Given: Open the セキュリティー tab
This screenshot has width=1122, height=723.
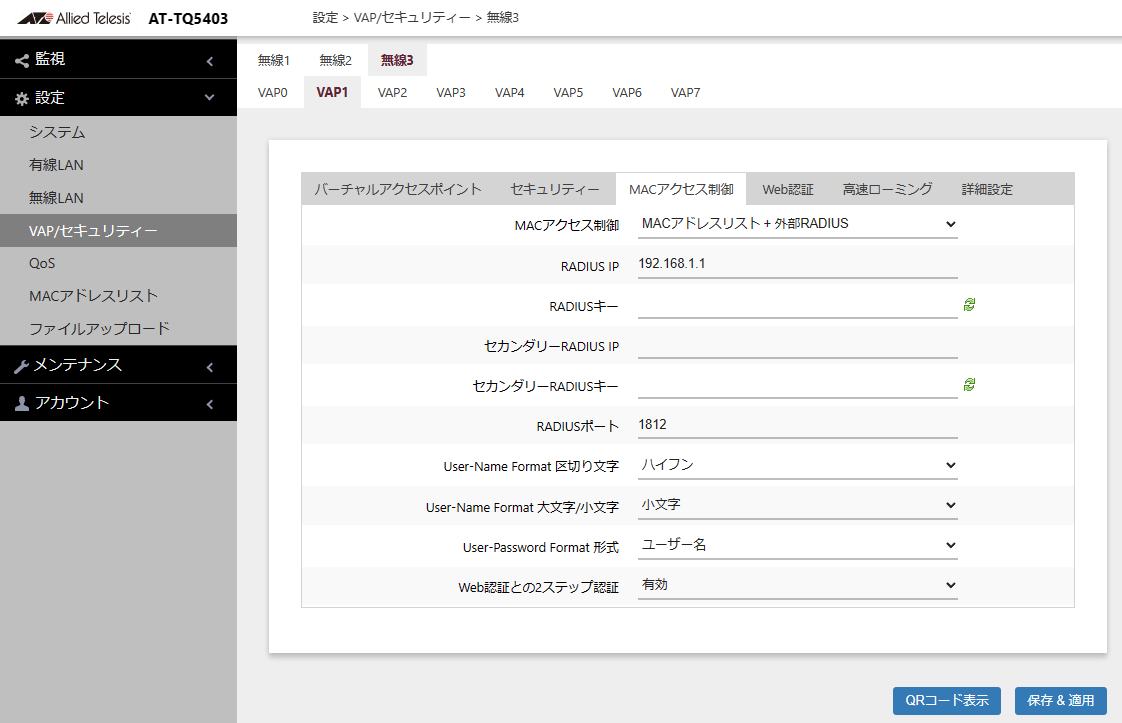Looking at the screenshot, I should (555, 189).
